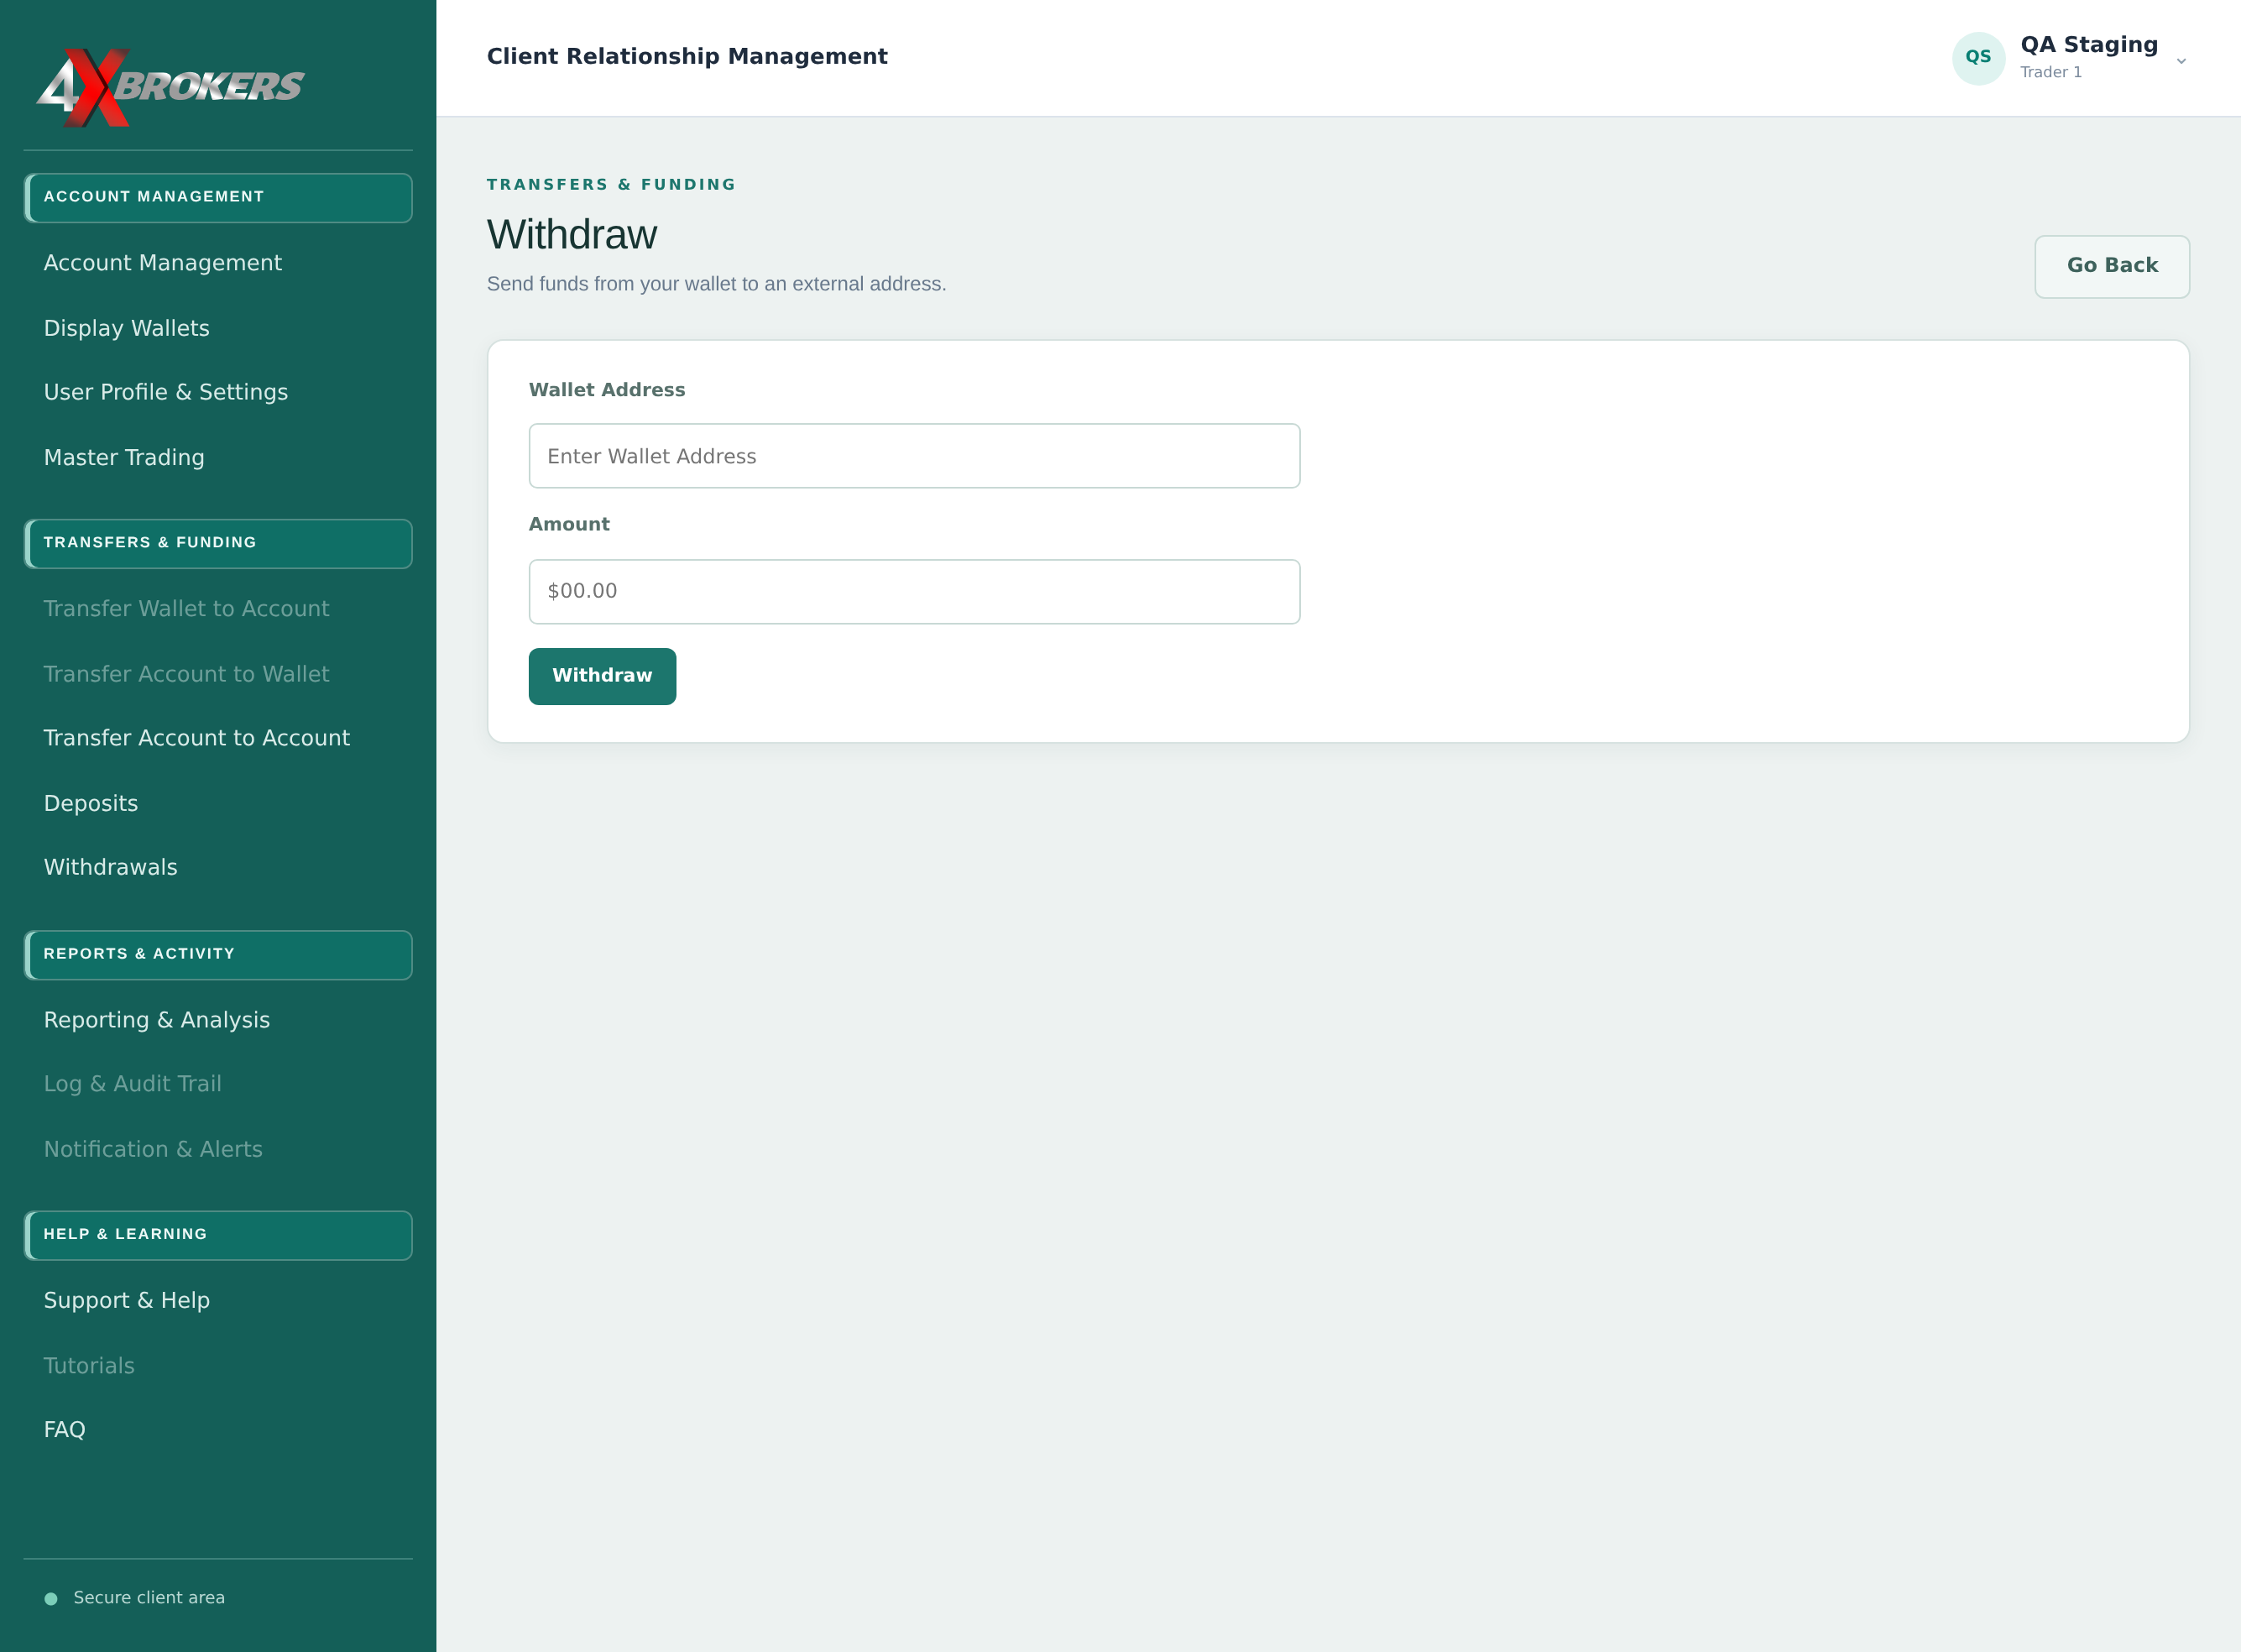Screen dimensions: 2241x1652
Task: Collapse the Transfers & Funding sidebar header
Action: (218, 543)
